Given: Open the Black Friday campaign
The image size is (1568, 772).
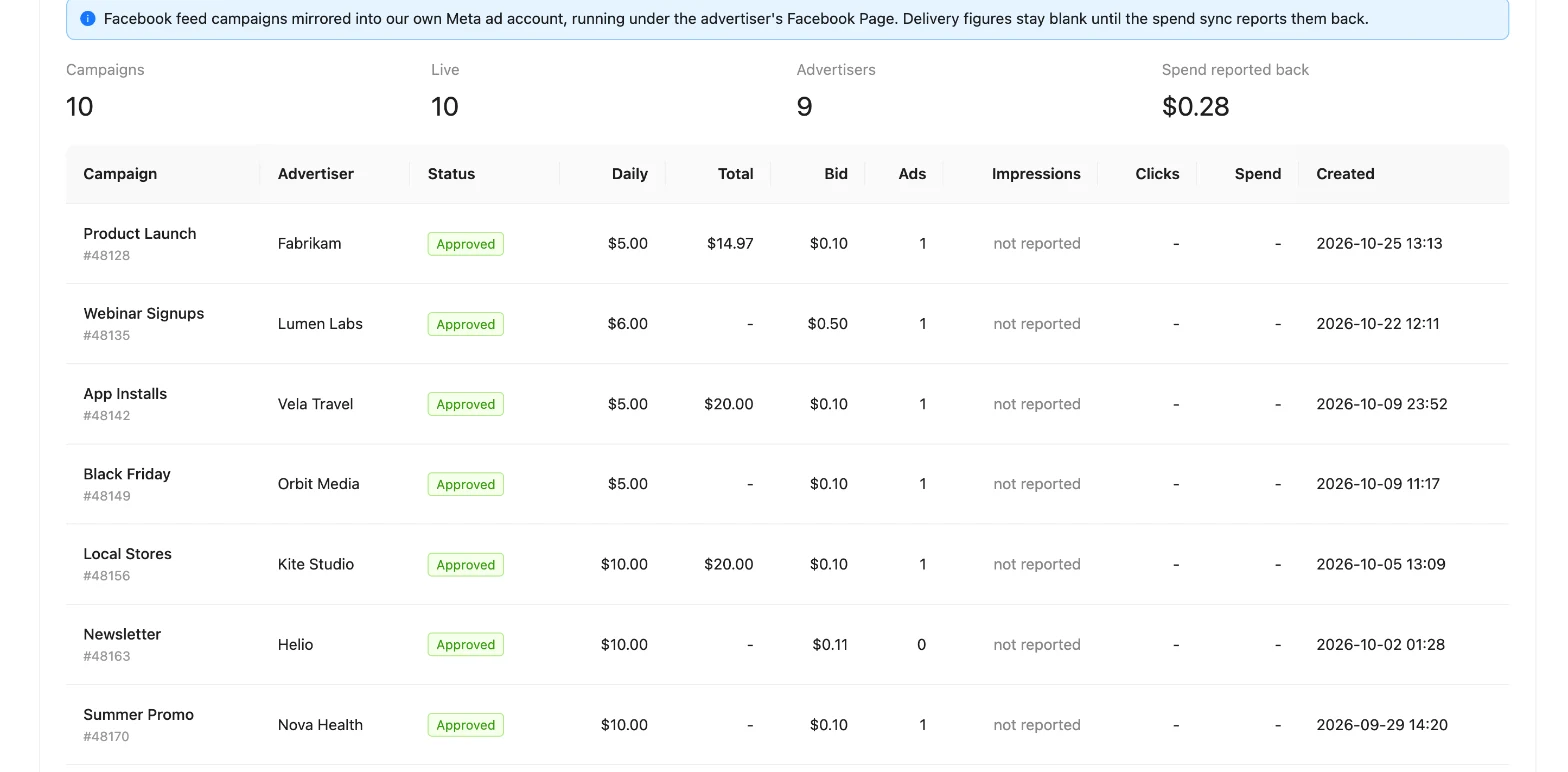Looking at the screenshot, I should click(x=127, y=474).
